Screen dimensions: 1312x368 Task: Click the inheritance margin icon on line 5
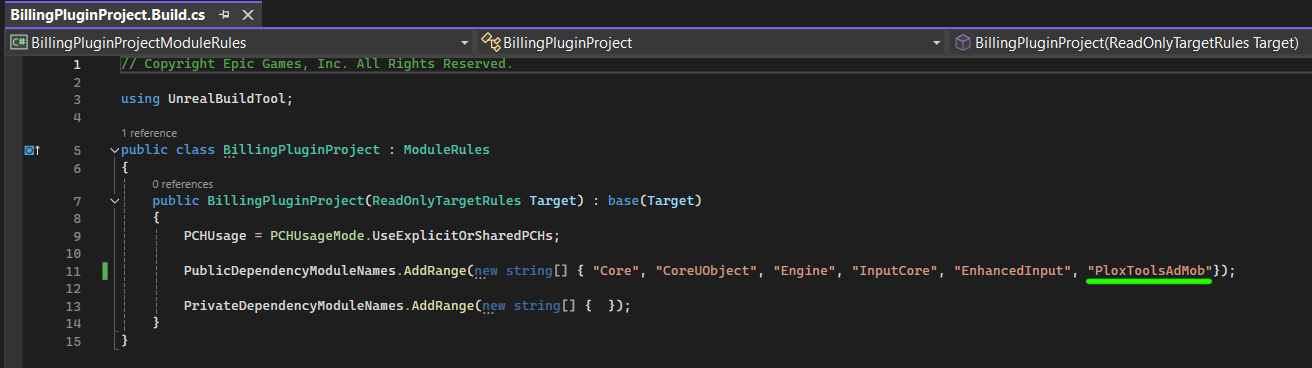coord(32,150)
